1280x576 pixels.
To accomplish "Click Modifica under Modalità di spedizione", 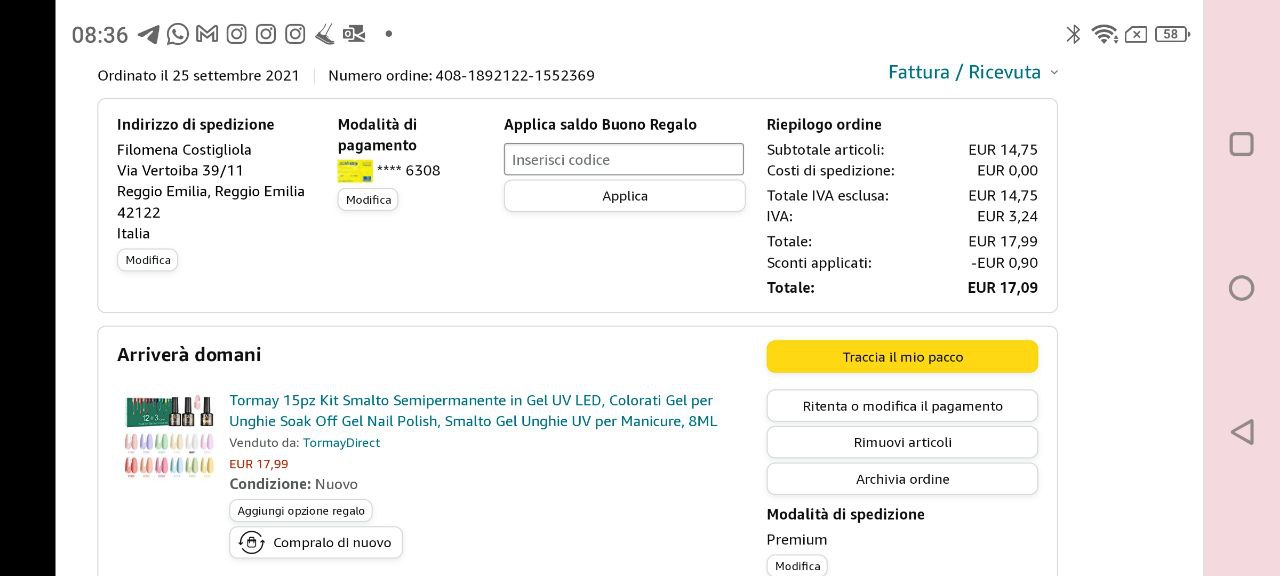I will [x=797, y=566].
